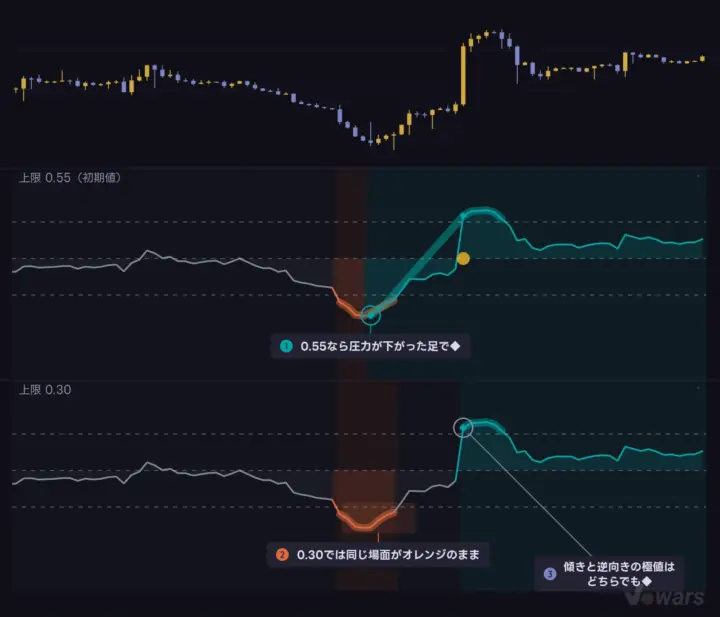Screen dimensions: 720x617
Task: Click the '0.55なら圧力が下がった足で◆' annotation
Action: [371, 346]
